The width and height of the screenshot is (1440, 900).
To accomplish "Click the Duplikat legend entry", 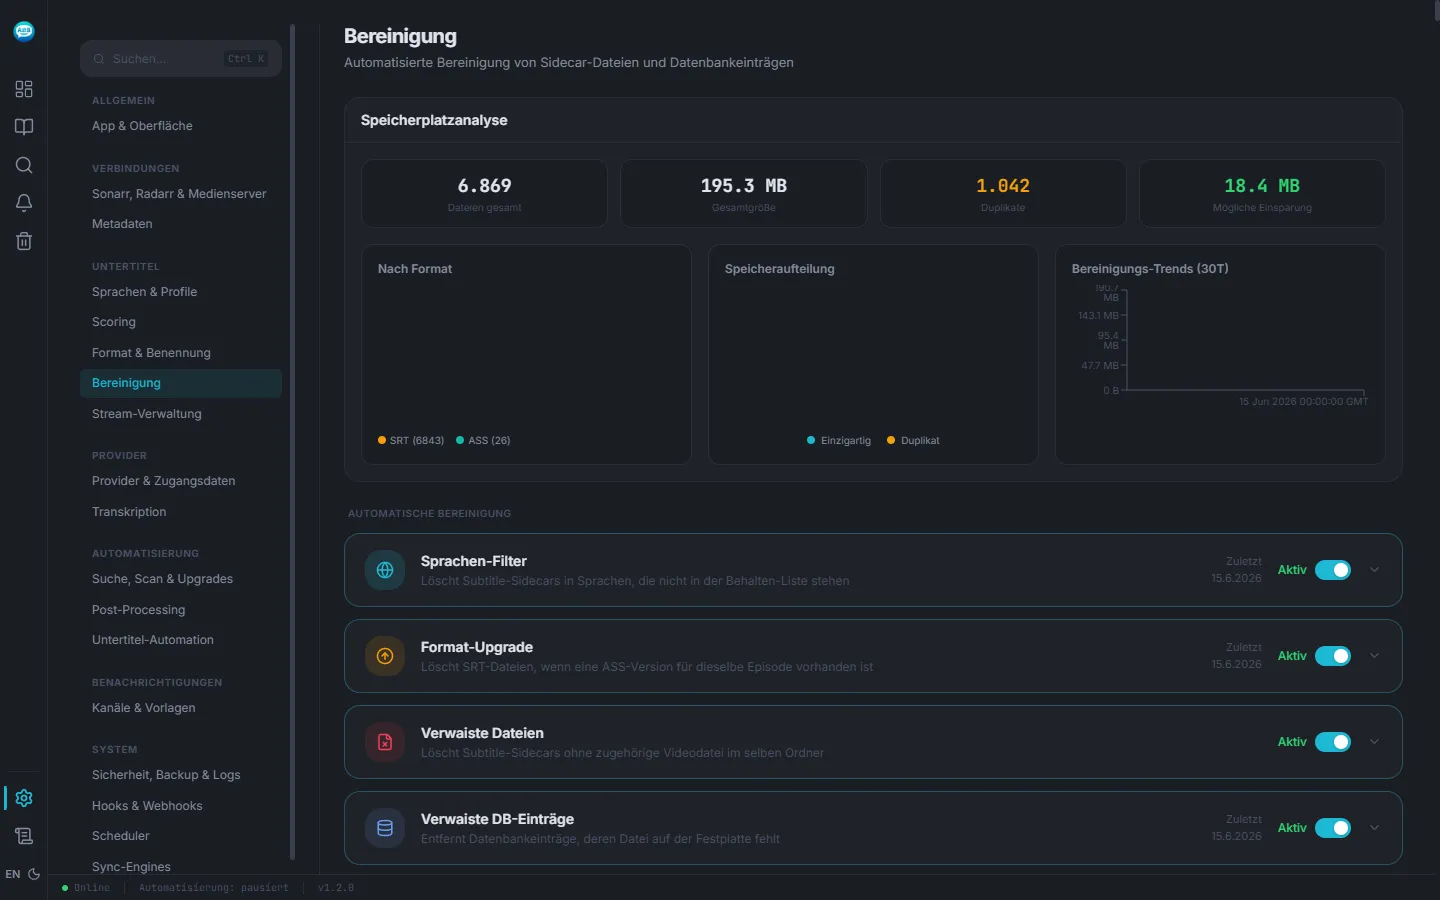I will pos(913,440).
